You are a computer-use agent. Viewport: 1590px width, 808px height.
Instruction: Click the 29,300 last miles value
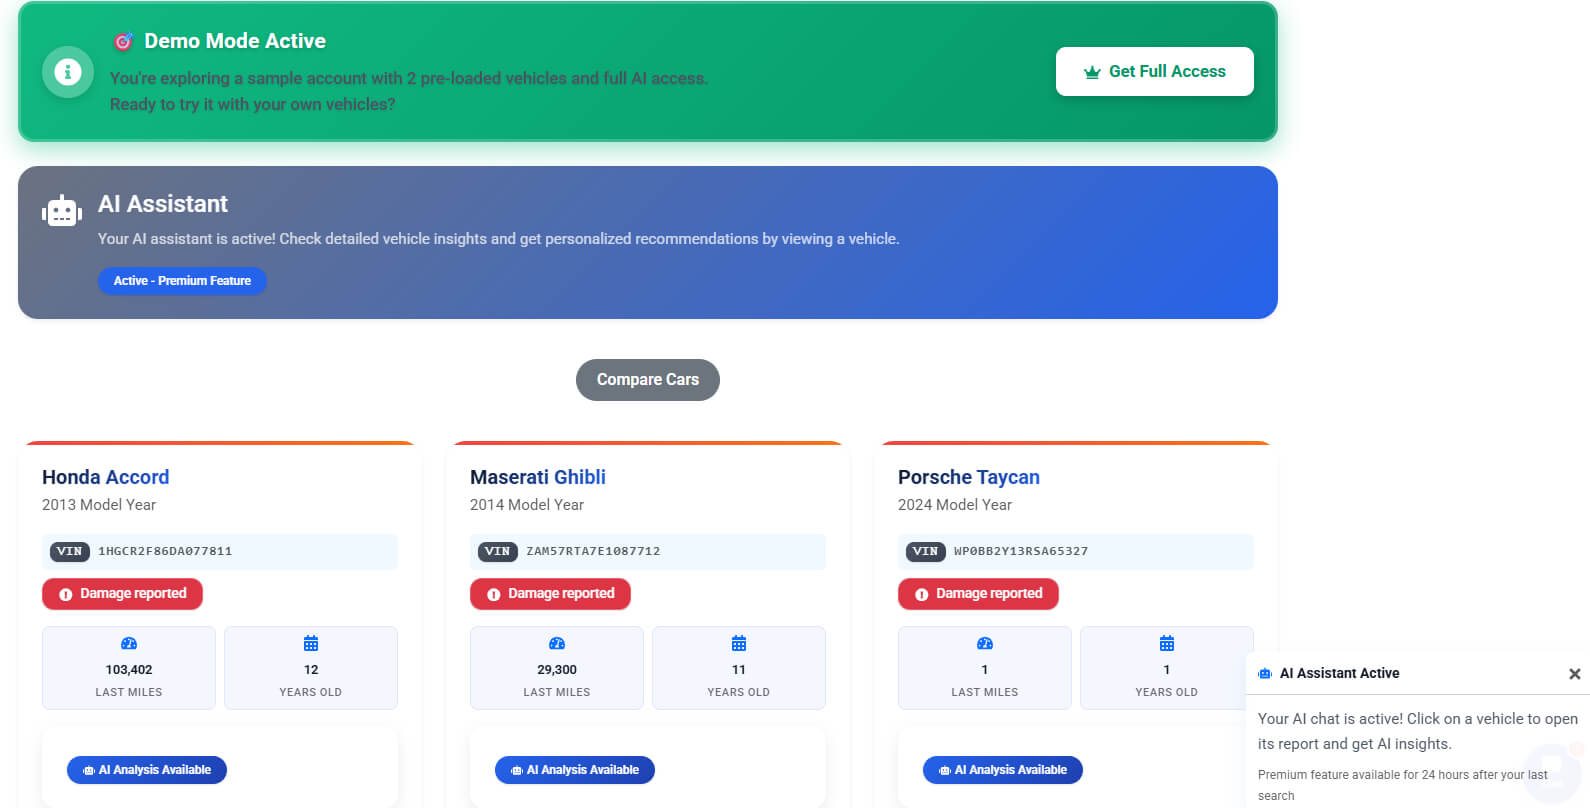[x=557, y=670]
